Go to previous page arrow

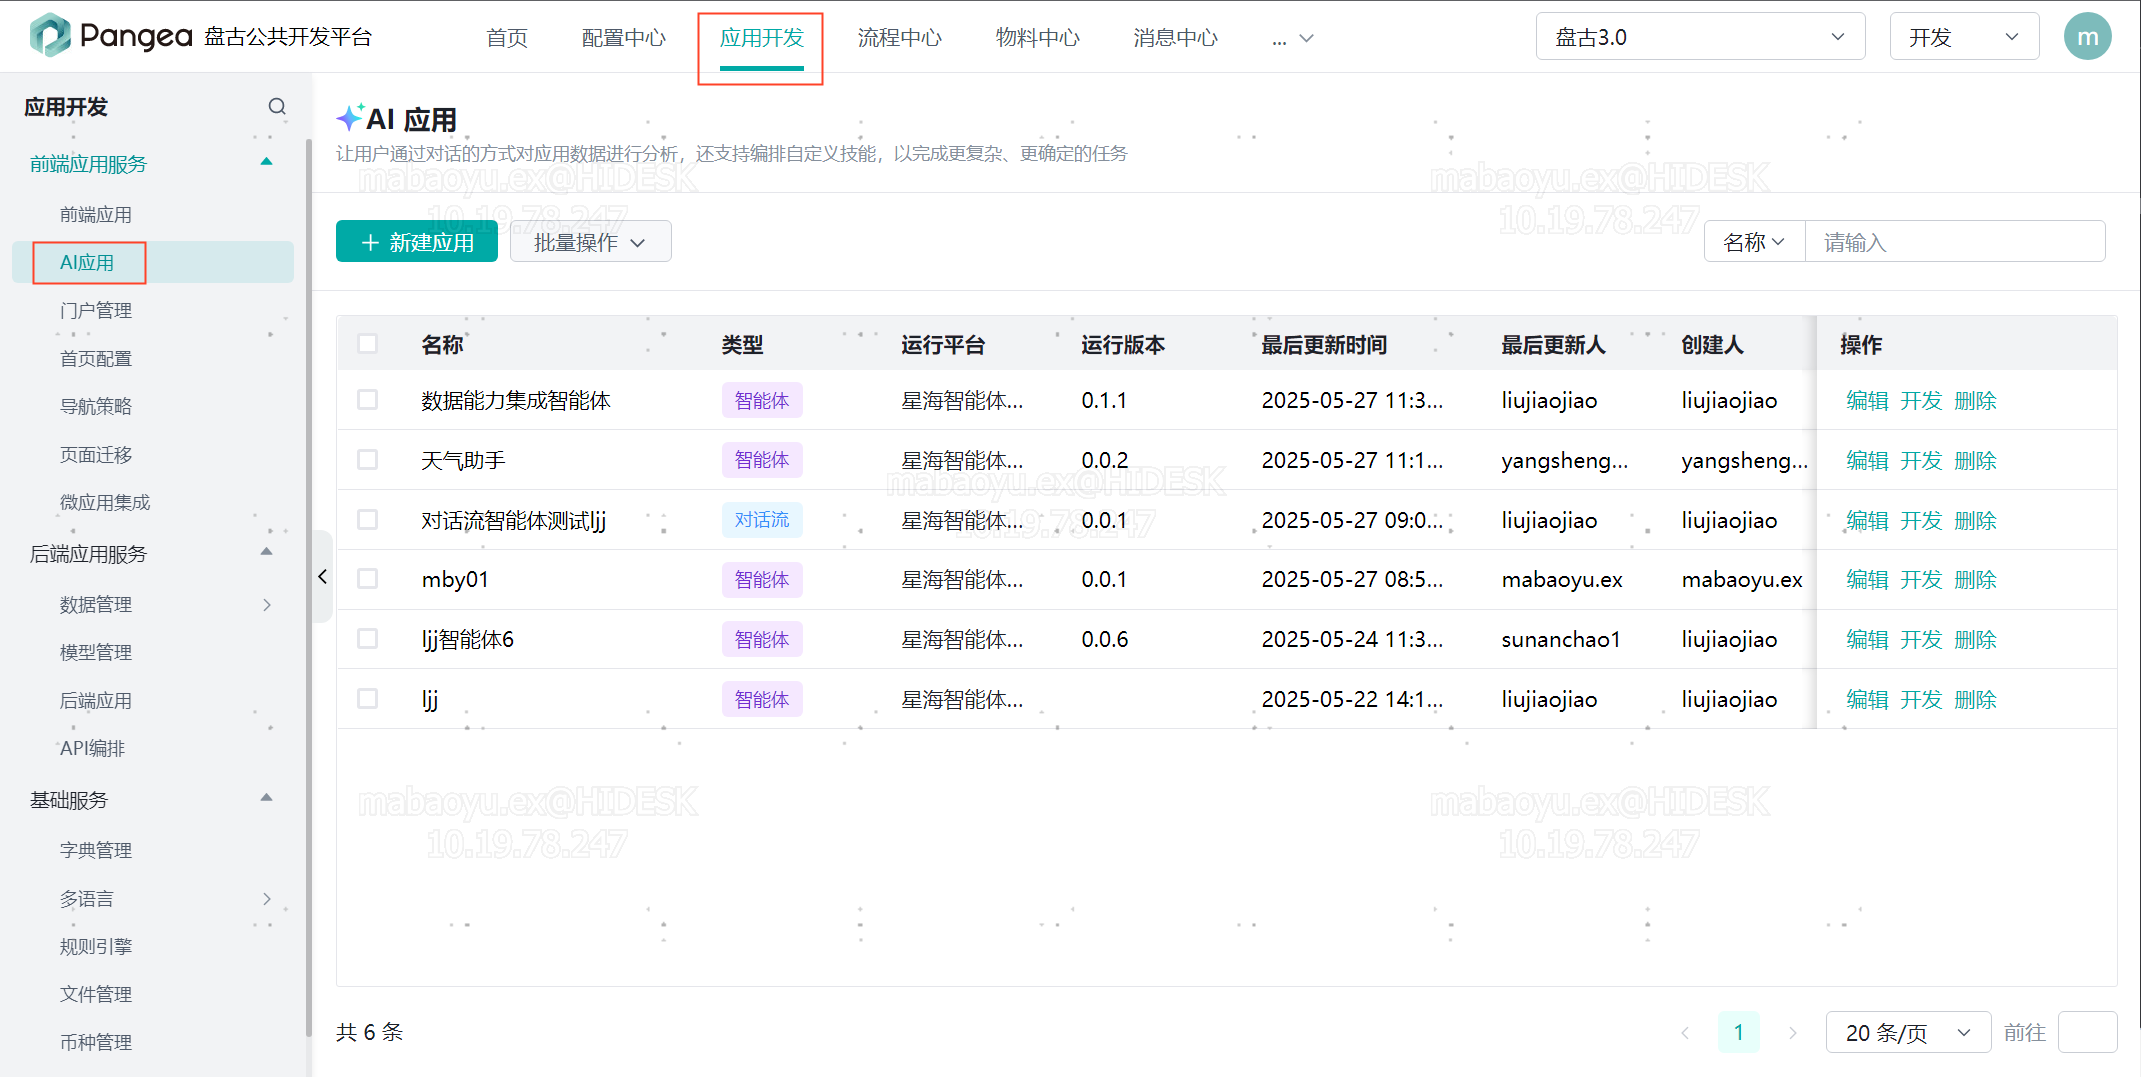pos(1685,1032)
